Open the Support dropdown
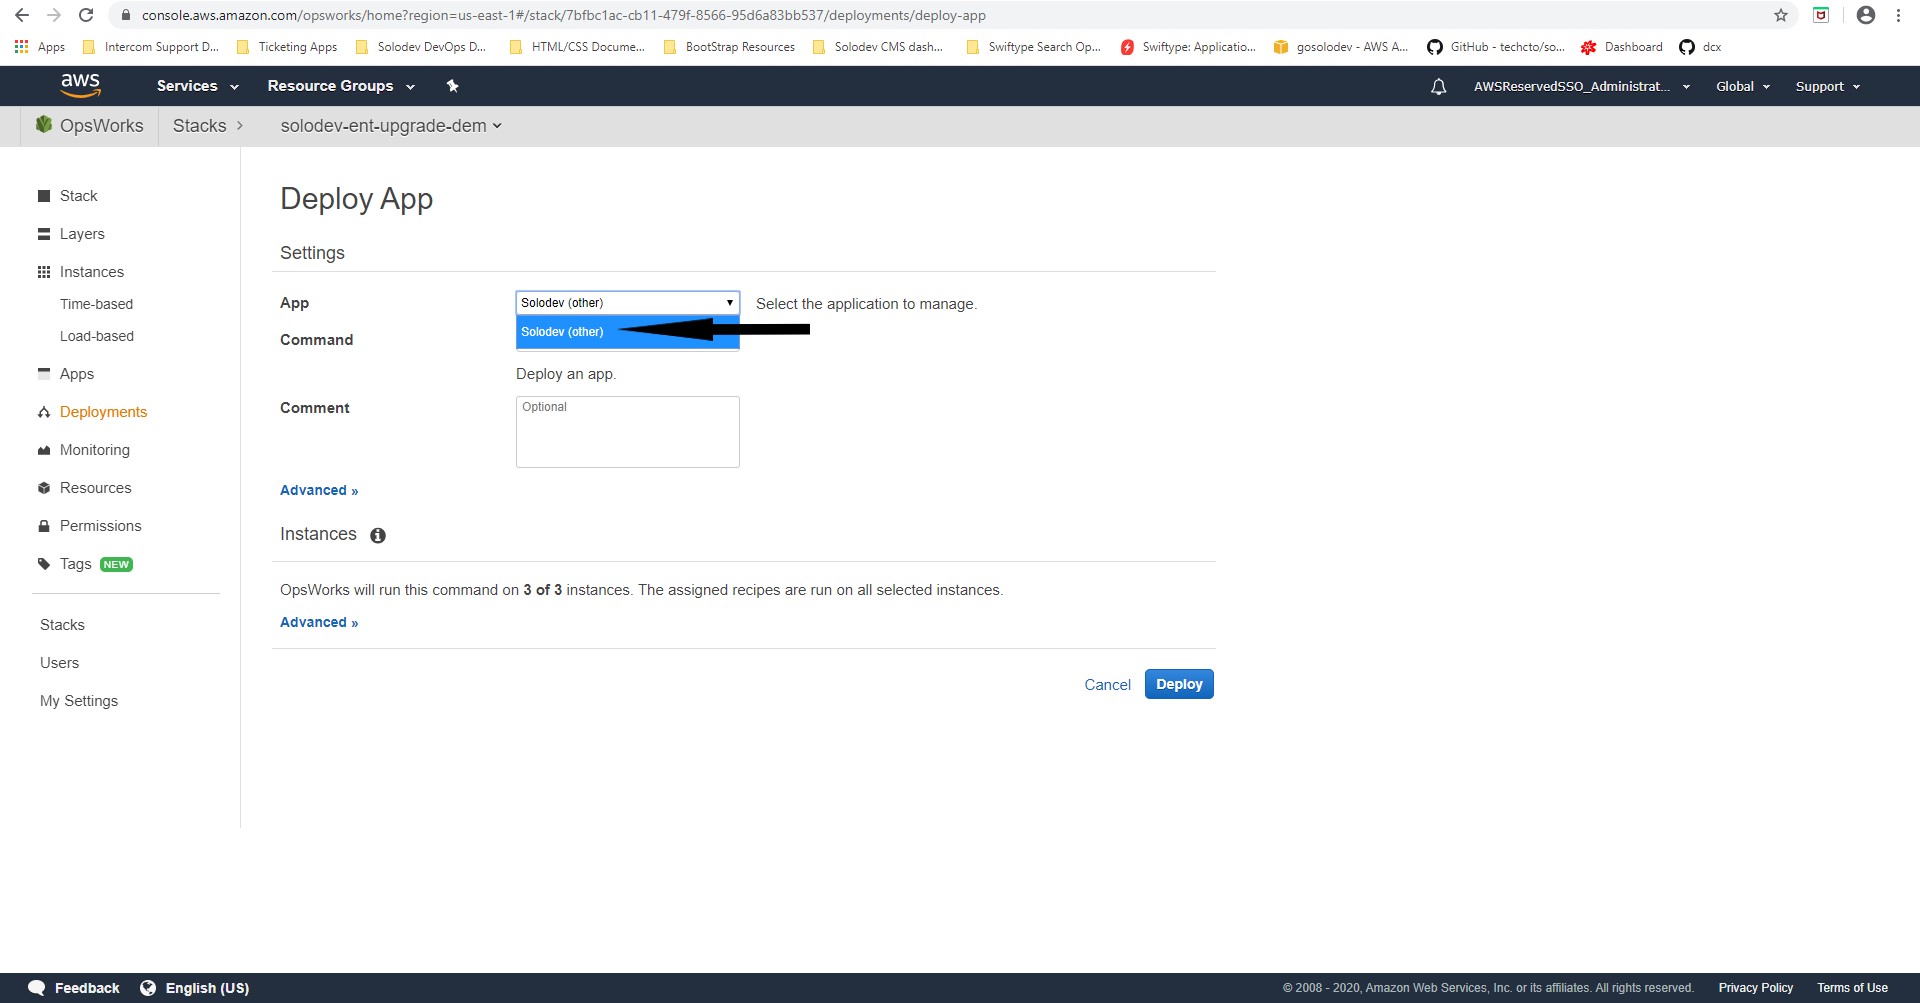The image size is (1920, 1003). coord(1828,87)
